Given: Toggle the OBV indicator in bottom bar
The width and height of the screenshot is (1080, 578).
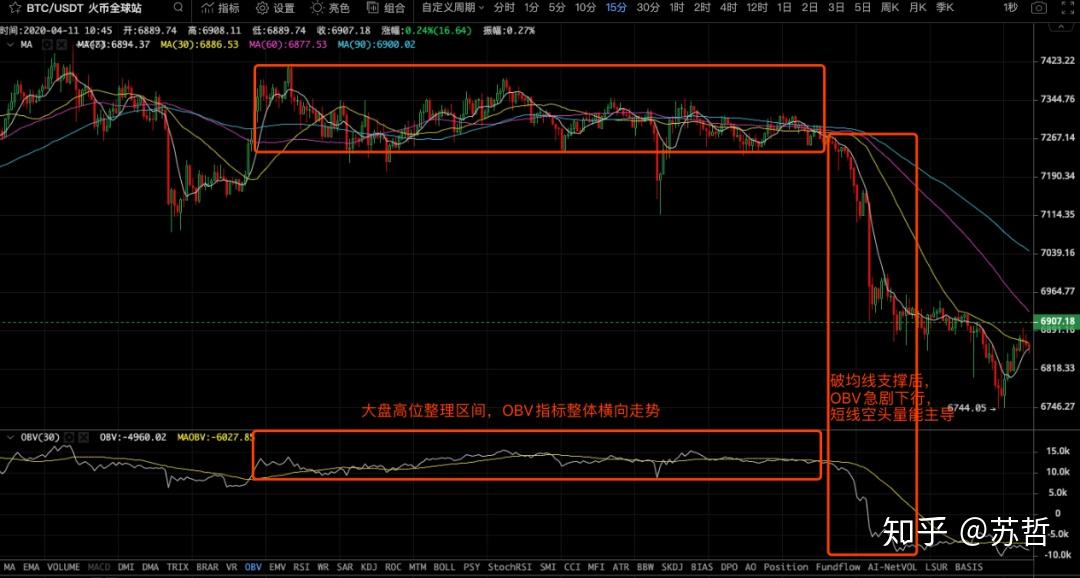Looking at the screenshot, I should [253, 567].
